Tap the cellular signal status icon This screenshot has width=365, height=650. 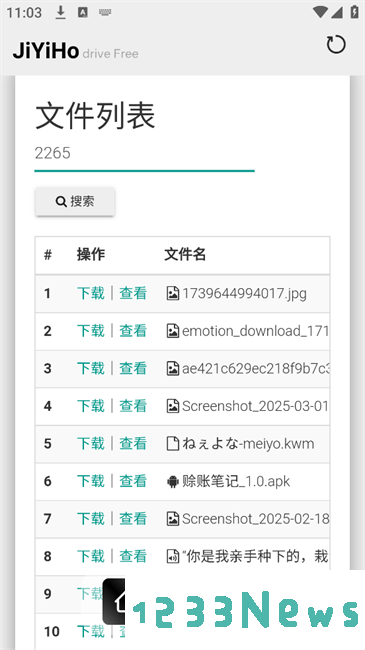[337, 12]
